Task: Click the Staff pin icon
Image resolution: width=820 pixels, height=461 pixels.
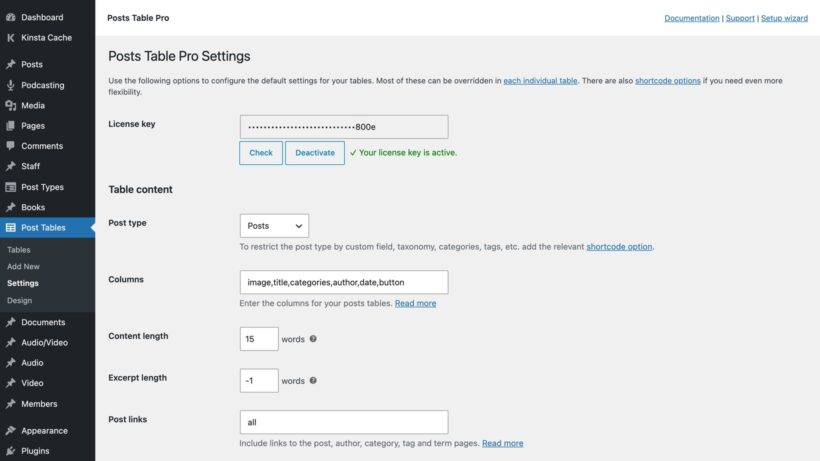Action: pos(10,166)
